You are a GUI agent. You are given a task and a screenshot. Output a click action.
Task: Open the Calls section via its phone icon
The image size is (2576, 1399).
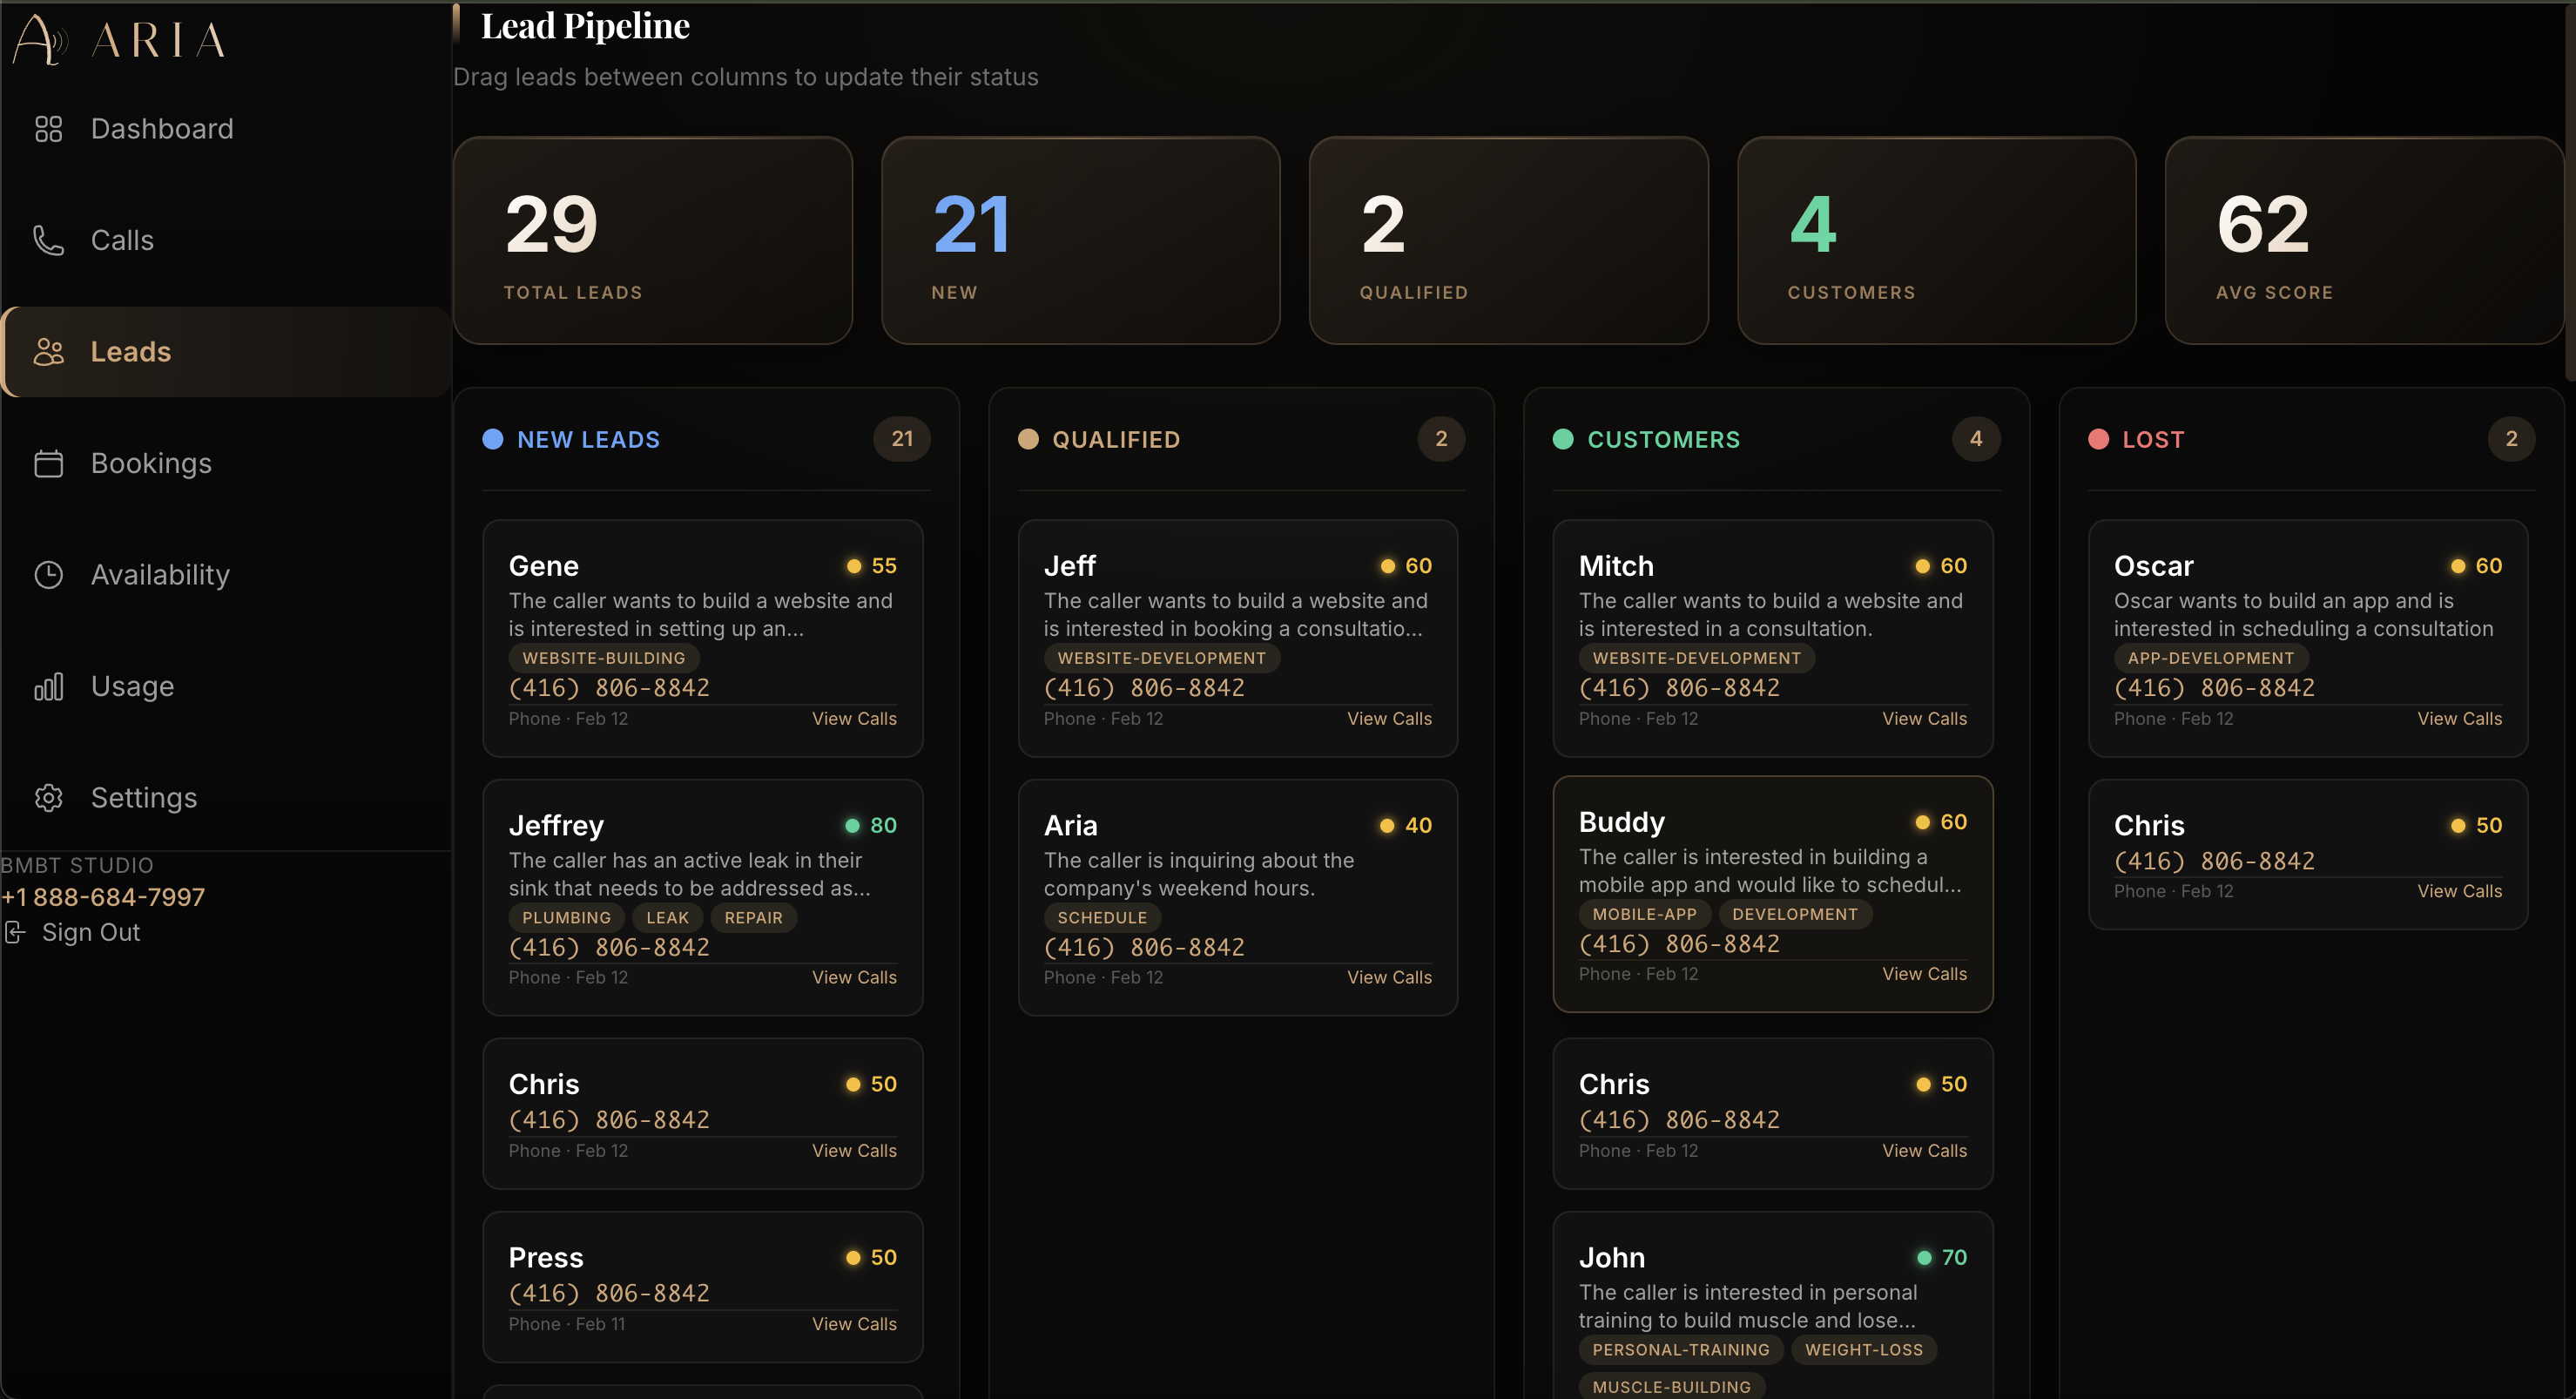(x=48, y=240)
